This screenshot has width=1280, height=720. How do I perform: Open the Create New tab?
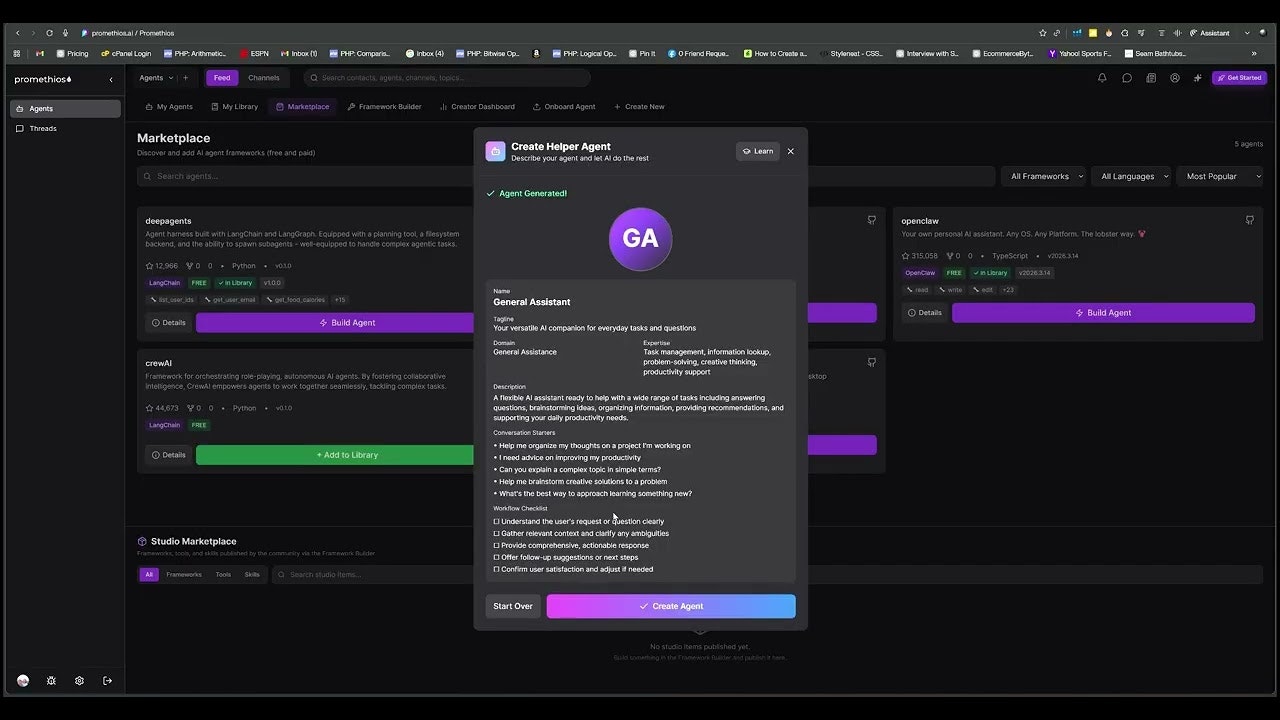coord(639,106)
